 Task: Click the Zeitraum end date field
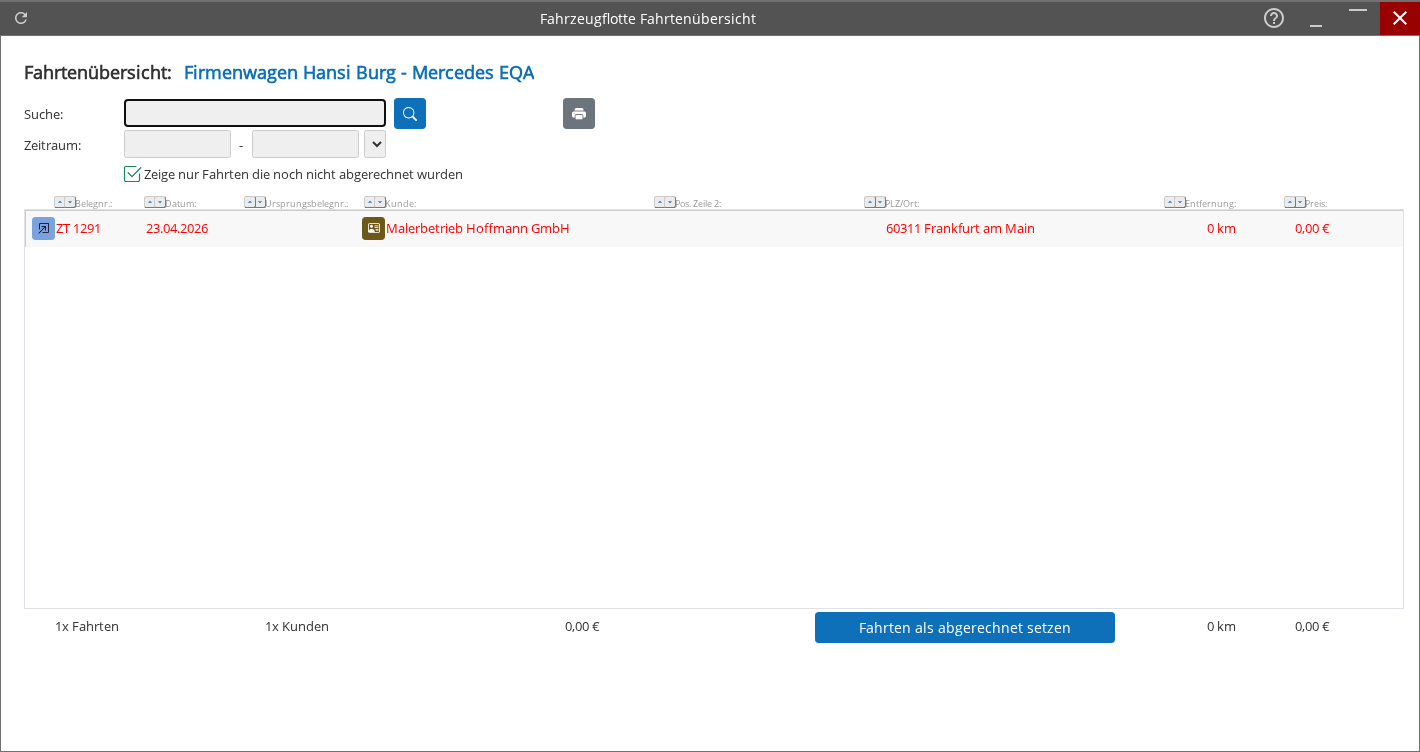pyautogui.click(x=305, y=144)
